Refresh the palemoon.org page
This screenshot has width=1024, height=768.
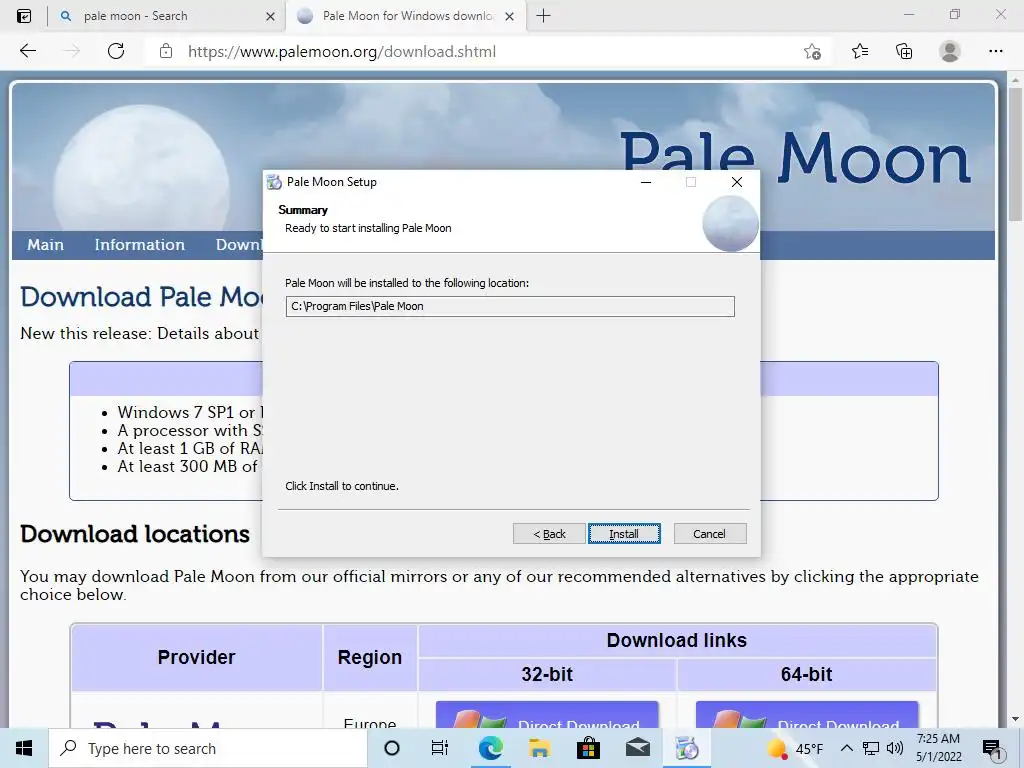pos(116,51)
